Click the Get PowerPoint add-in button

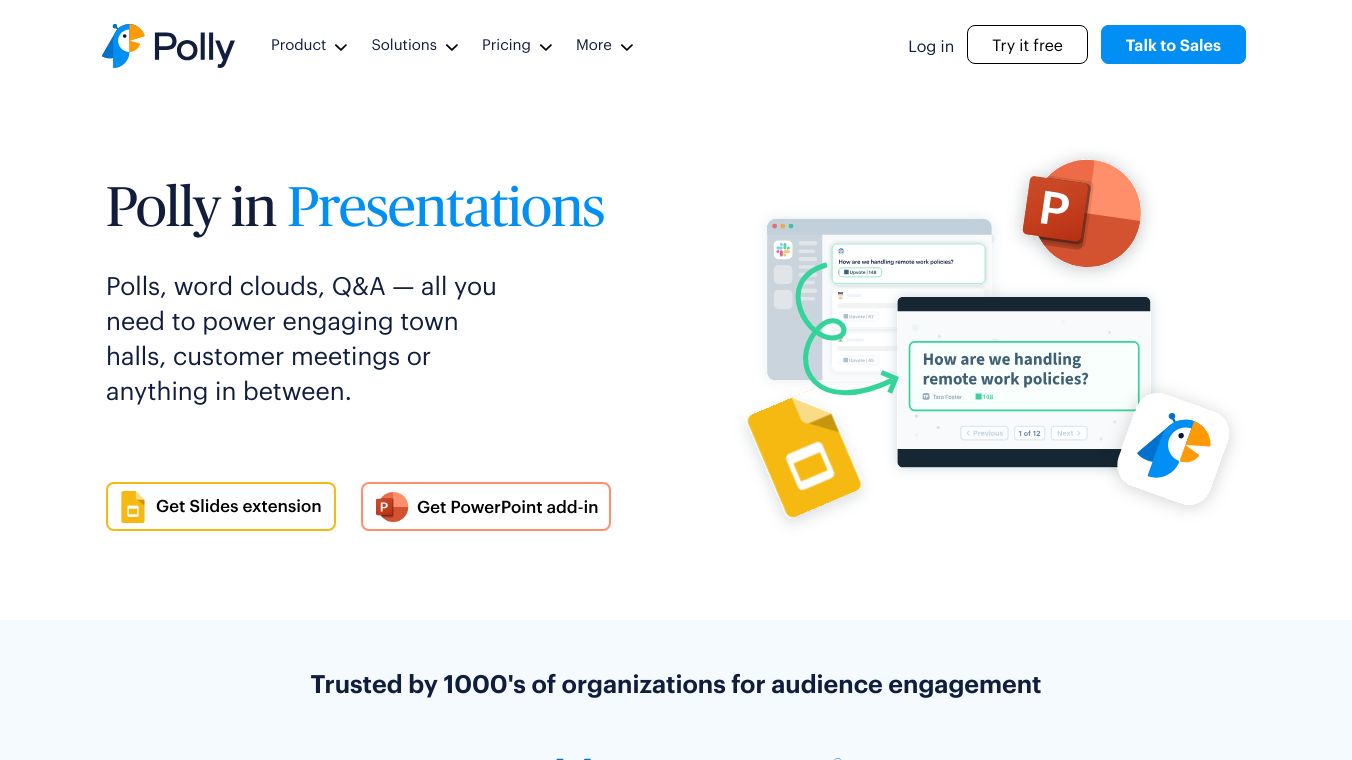(486, 507)
